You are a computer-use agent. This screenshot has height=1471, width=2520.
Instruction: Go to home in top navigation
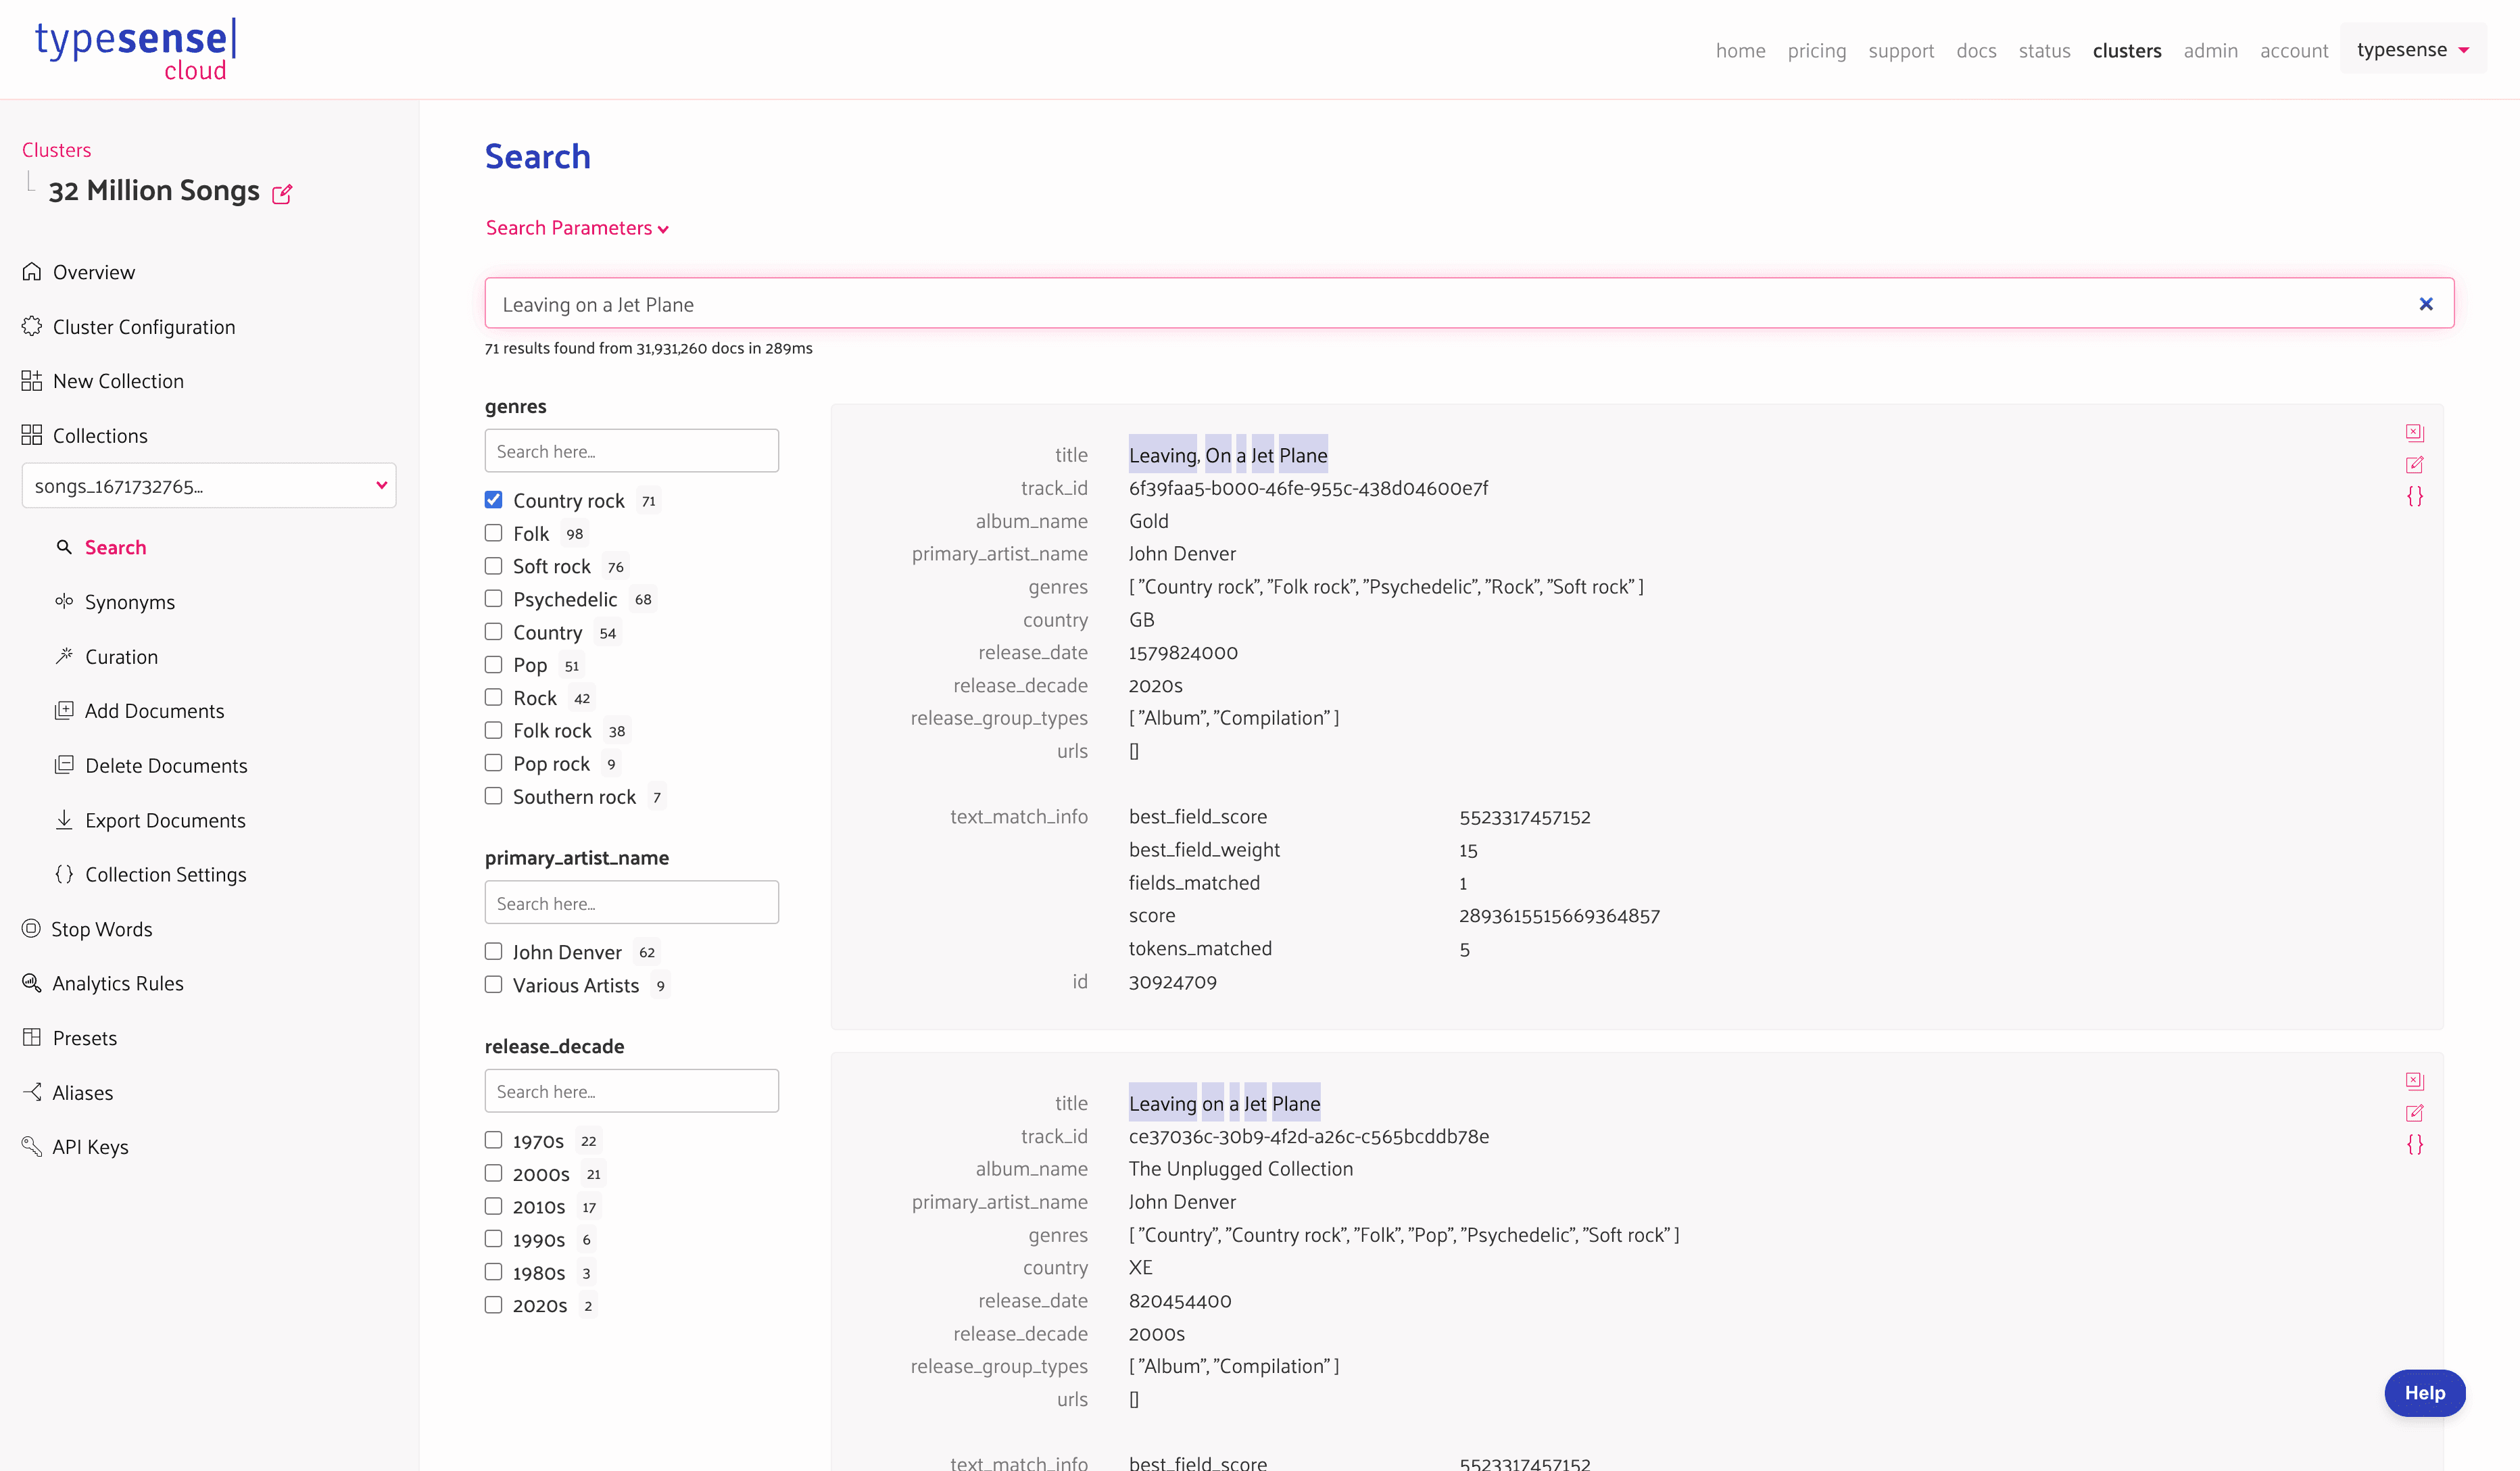tap(1740, 50)
